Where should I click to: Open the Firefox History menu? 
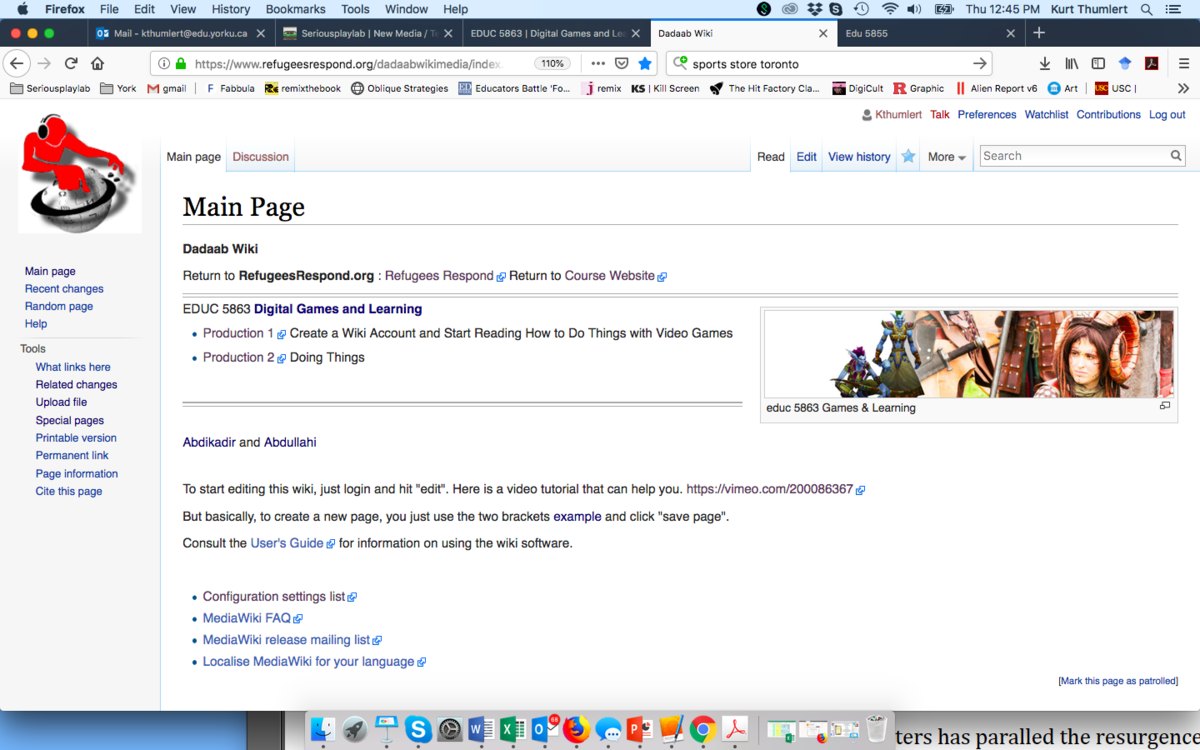point(231,9)
